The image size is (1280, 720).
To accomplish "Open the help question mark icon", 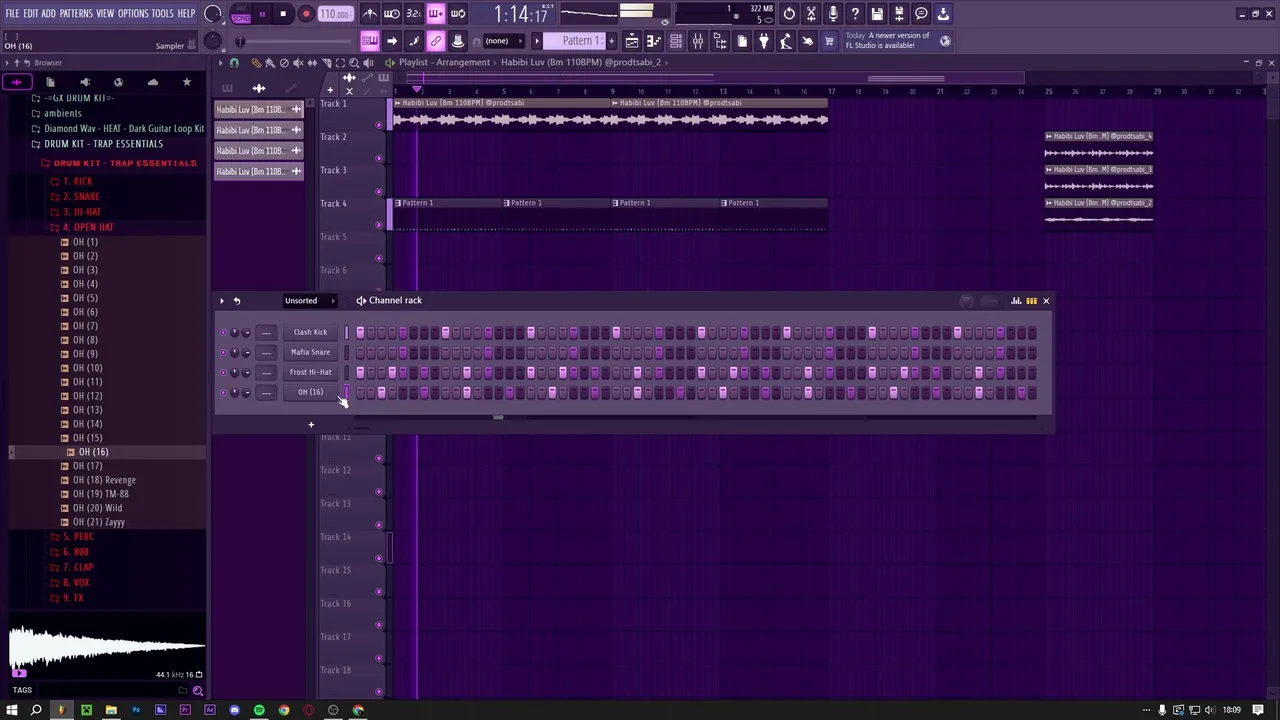I will 855,14.
